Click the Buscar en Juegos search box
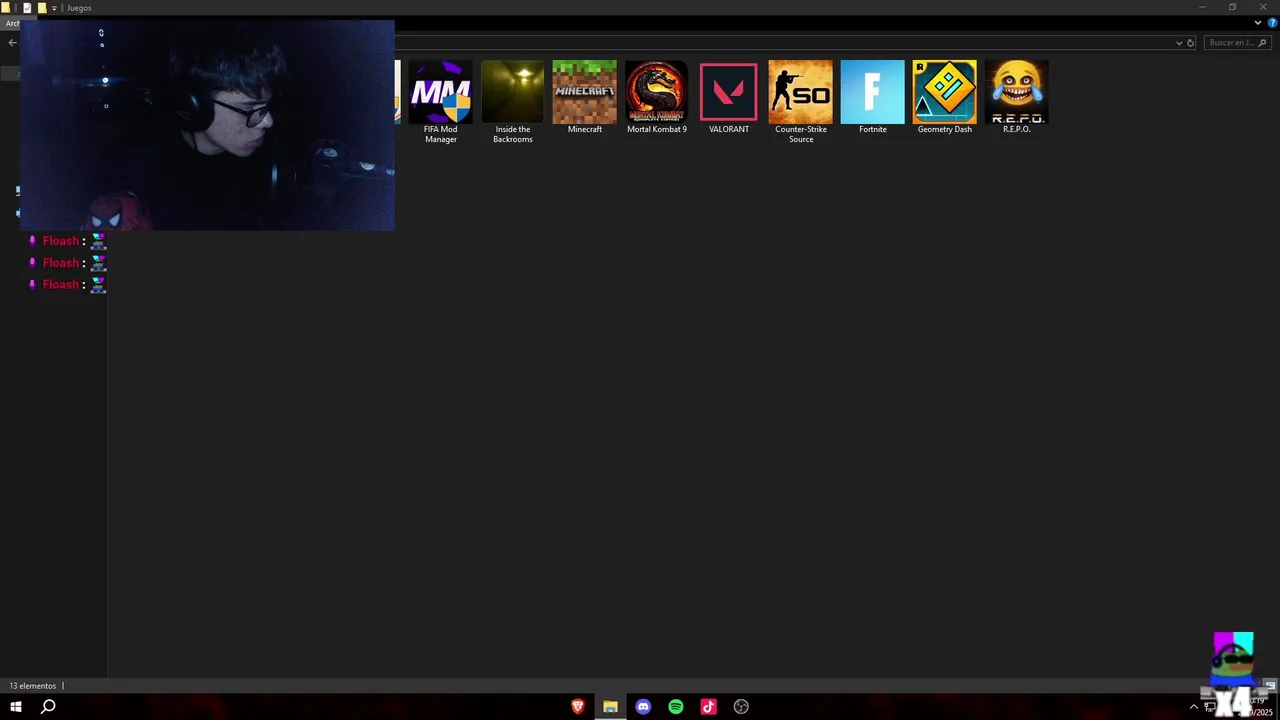 tap(1237, 43)
